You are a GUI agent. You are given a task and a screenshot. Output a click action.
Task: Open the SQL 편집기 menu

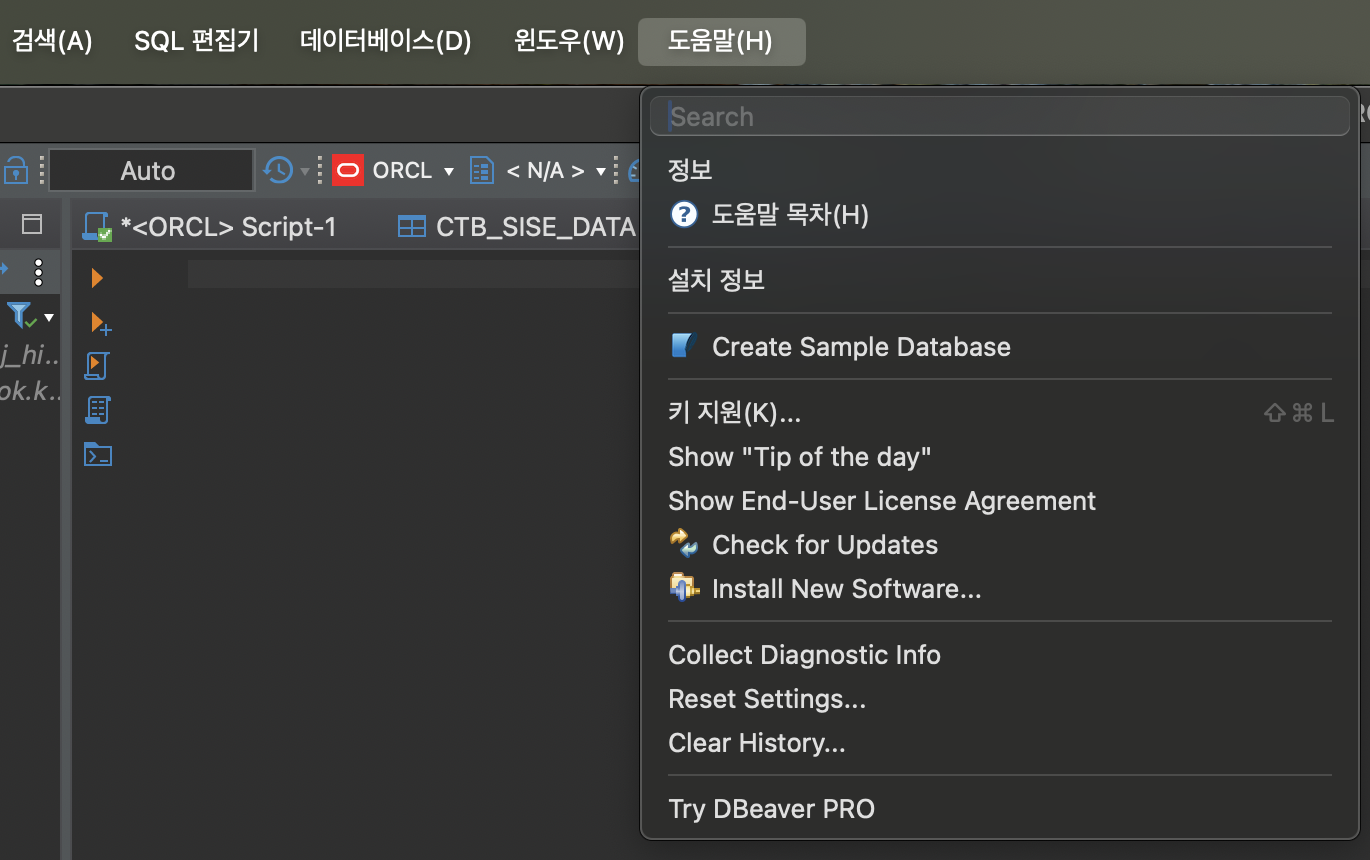click(x=196, y=41)
